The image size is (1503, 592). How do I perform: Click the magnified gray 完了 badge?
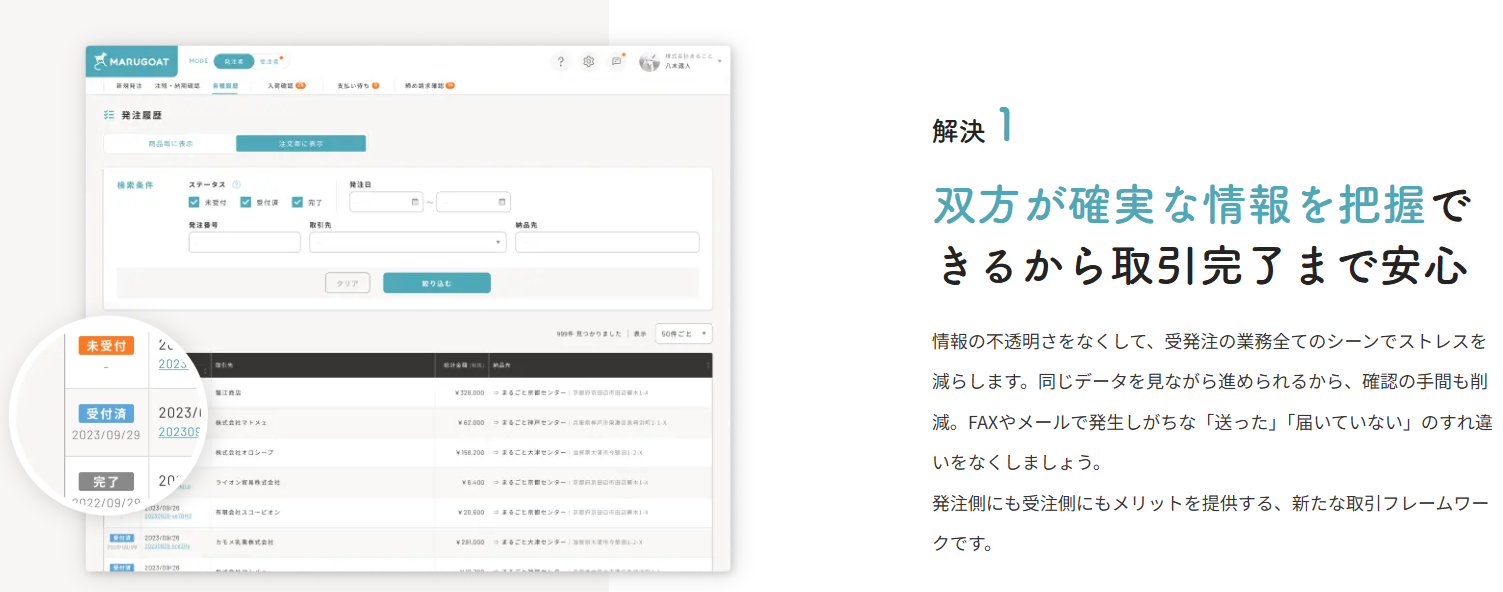pos(106,481)
